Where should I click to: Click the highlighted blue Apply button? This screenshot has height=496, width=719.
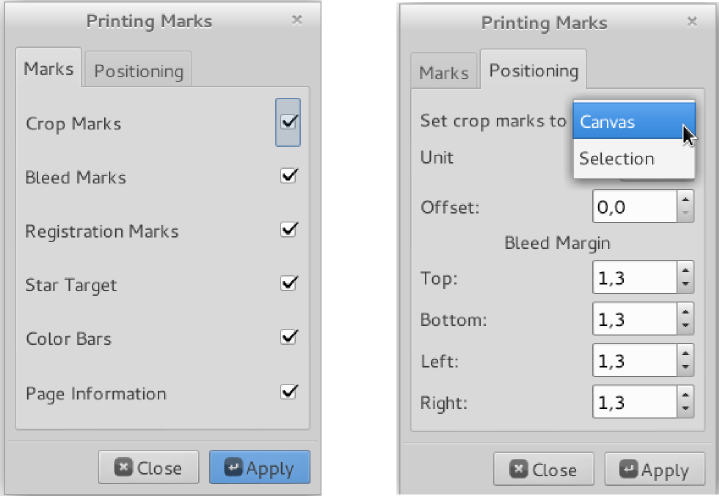tap(259, 468)
